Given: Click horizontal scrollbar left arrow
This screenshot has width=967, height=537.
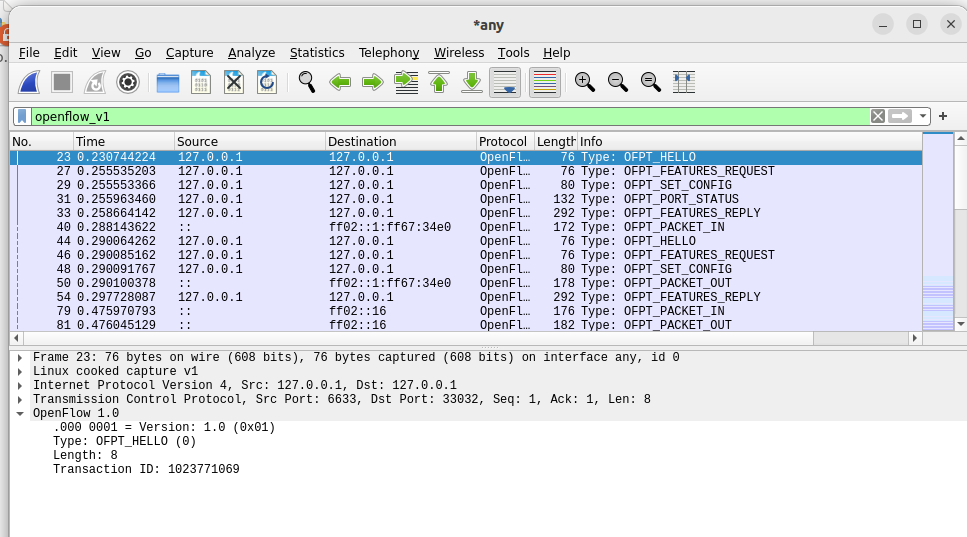Looking at the screenshot, I should (x=17, y=338).
